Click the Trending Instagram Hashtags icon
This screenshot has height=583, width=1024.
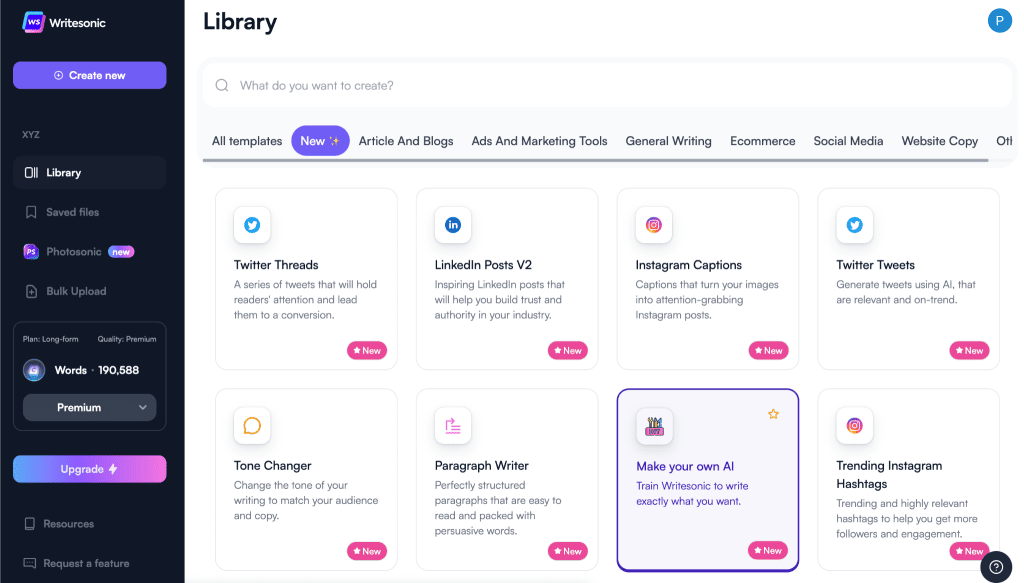(x=854, y=426)
